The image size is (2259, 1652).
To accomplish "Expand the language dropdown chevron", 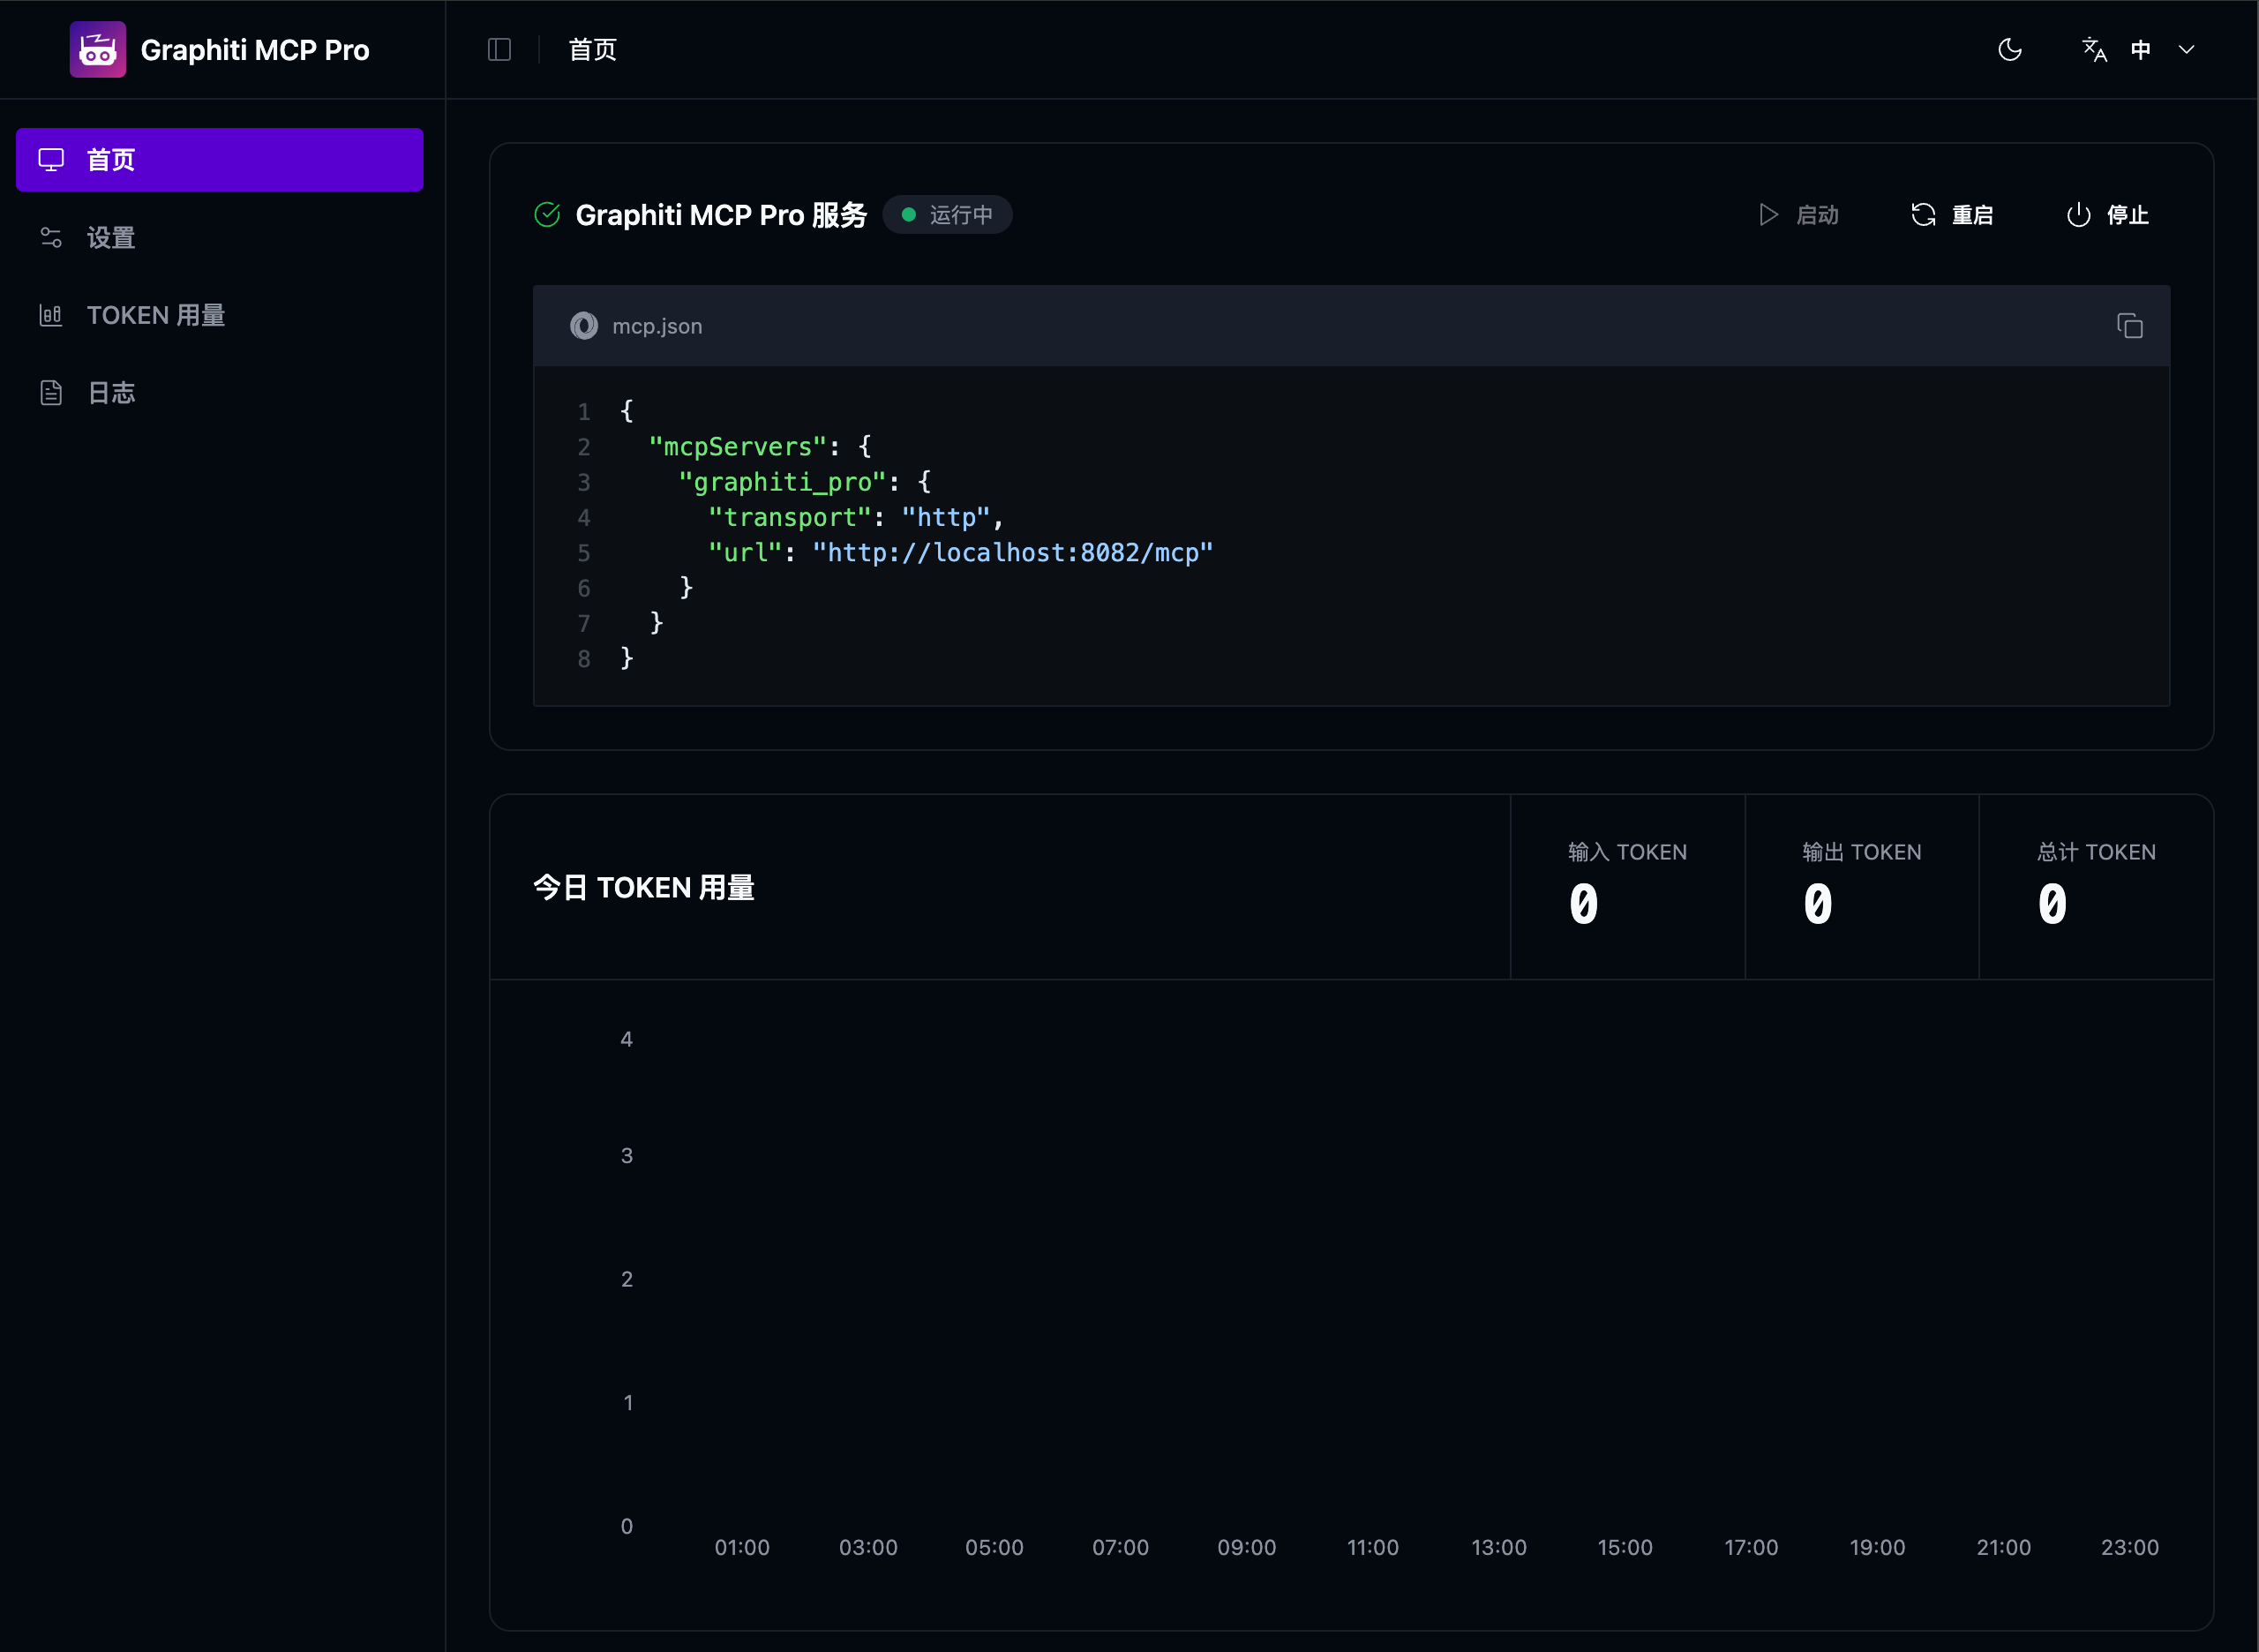I will click(x=2186, y=49).
